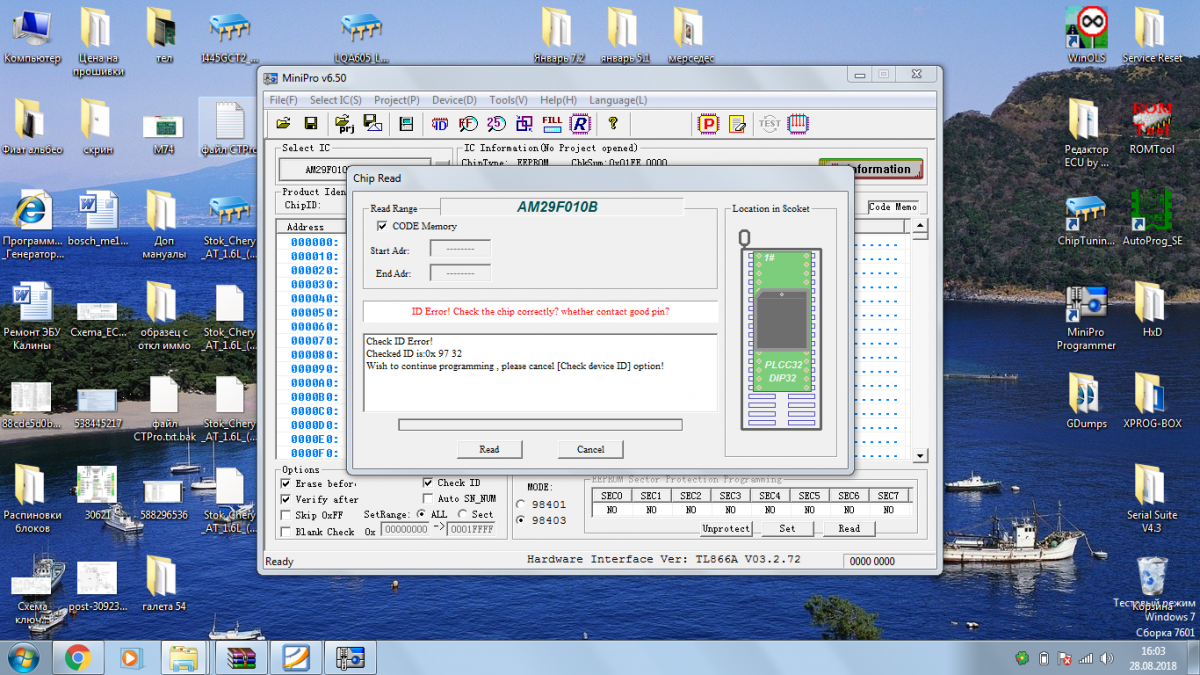Select the Корзина recycle bin icon
This screenshot has height=675, width=1200.
coord(1152,583)
